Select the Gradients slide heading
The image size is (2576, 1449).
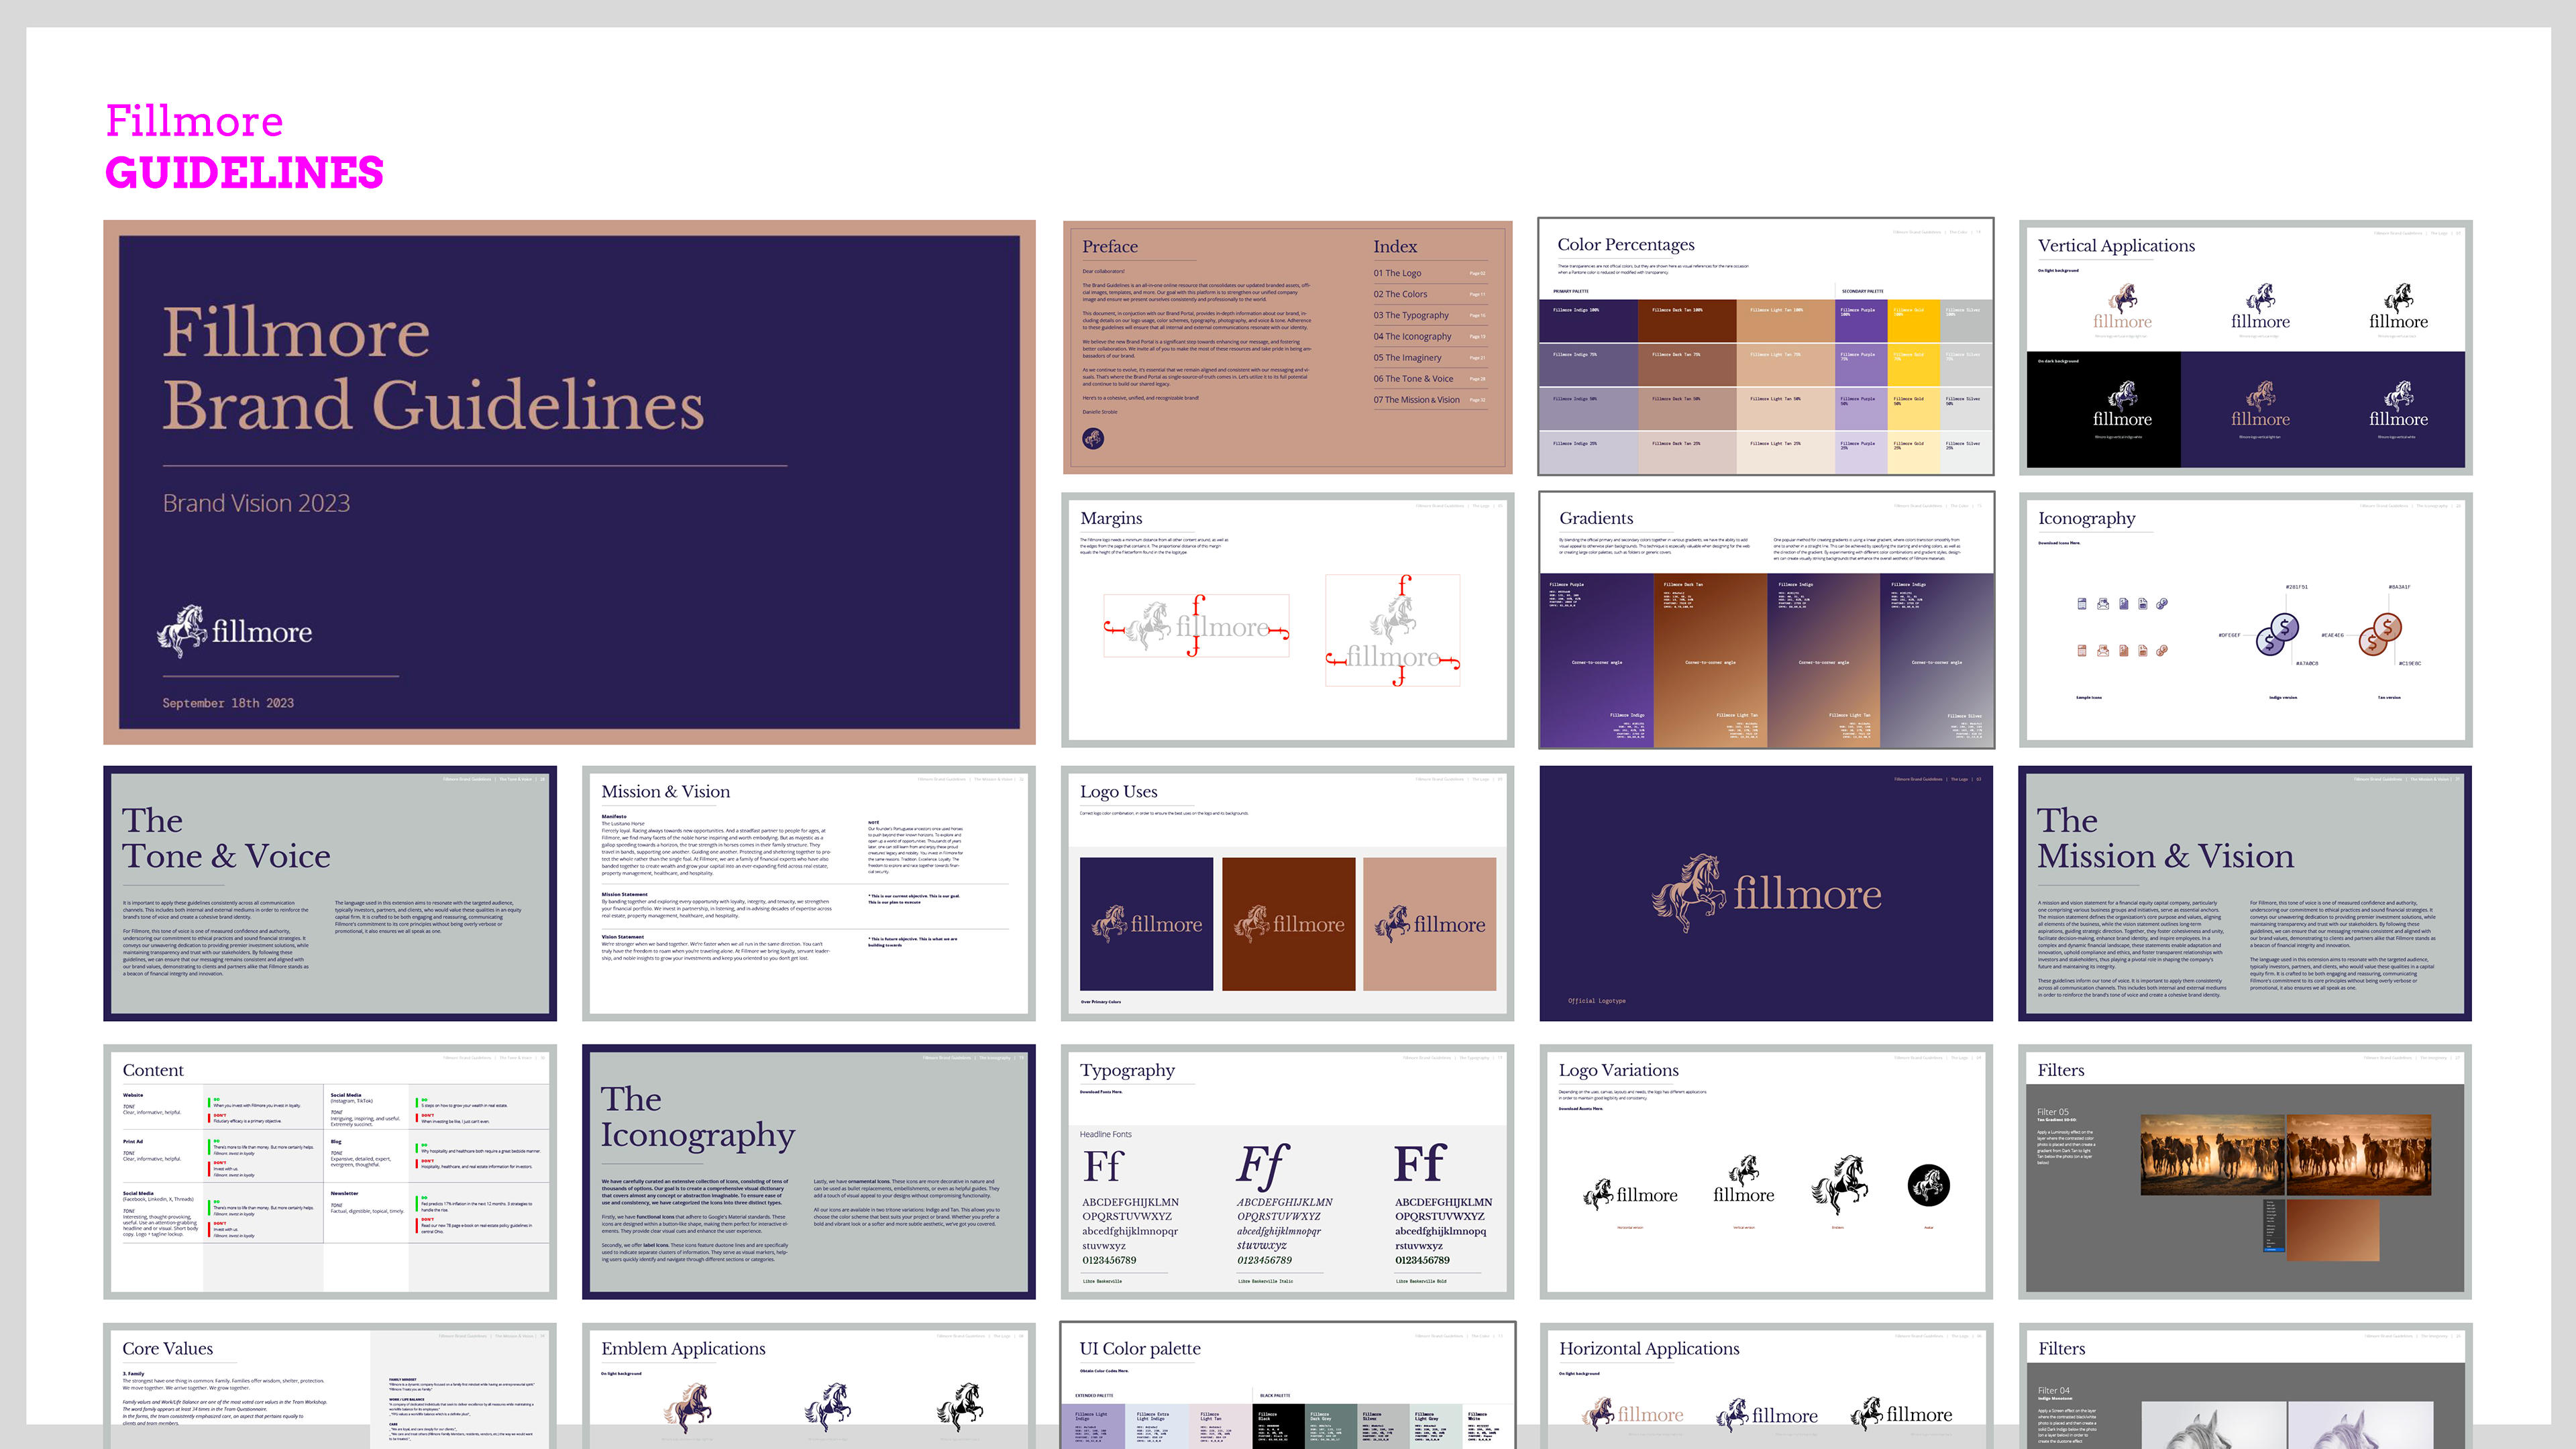tap(1595, 518)
